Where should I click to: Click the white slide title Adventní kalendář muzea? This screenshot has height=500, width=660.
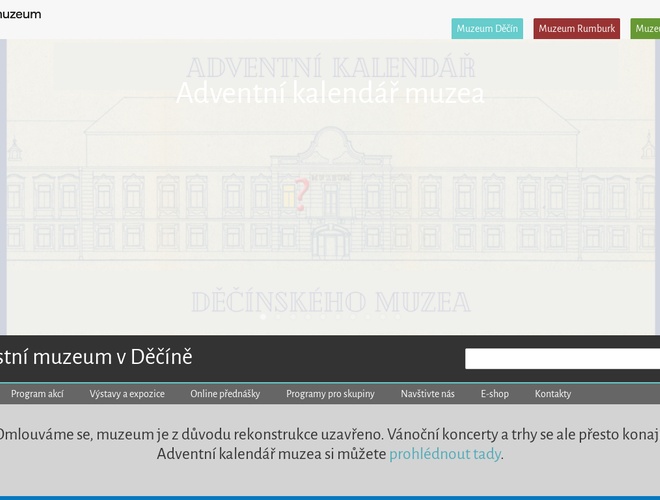(x=330, y=94)
